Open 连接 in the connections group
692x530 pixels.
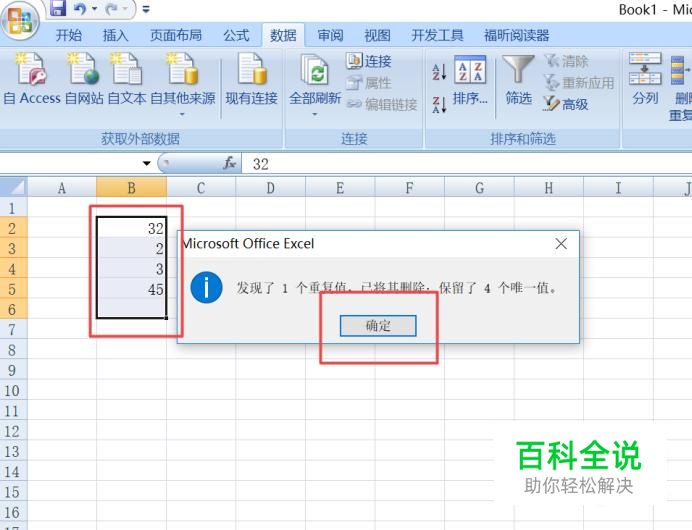point(369,61)
